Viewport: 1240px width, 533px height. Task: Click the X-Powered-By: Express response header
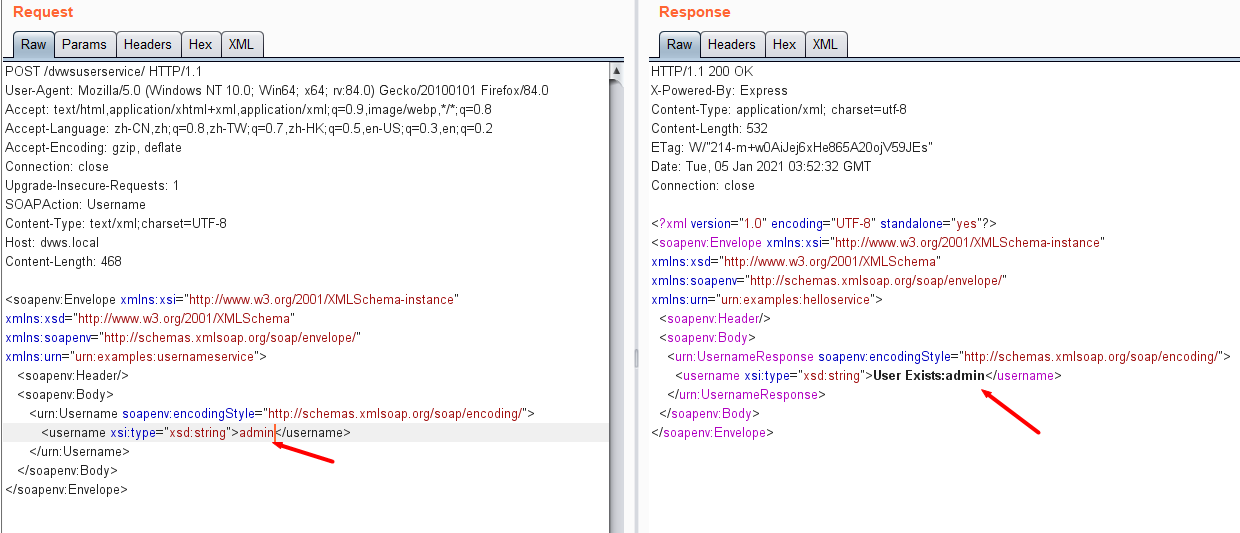point(719,90)
